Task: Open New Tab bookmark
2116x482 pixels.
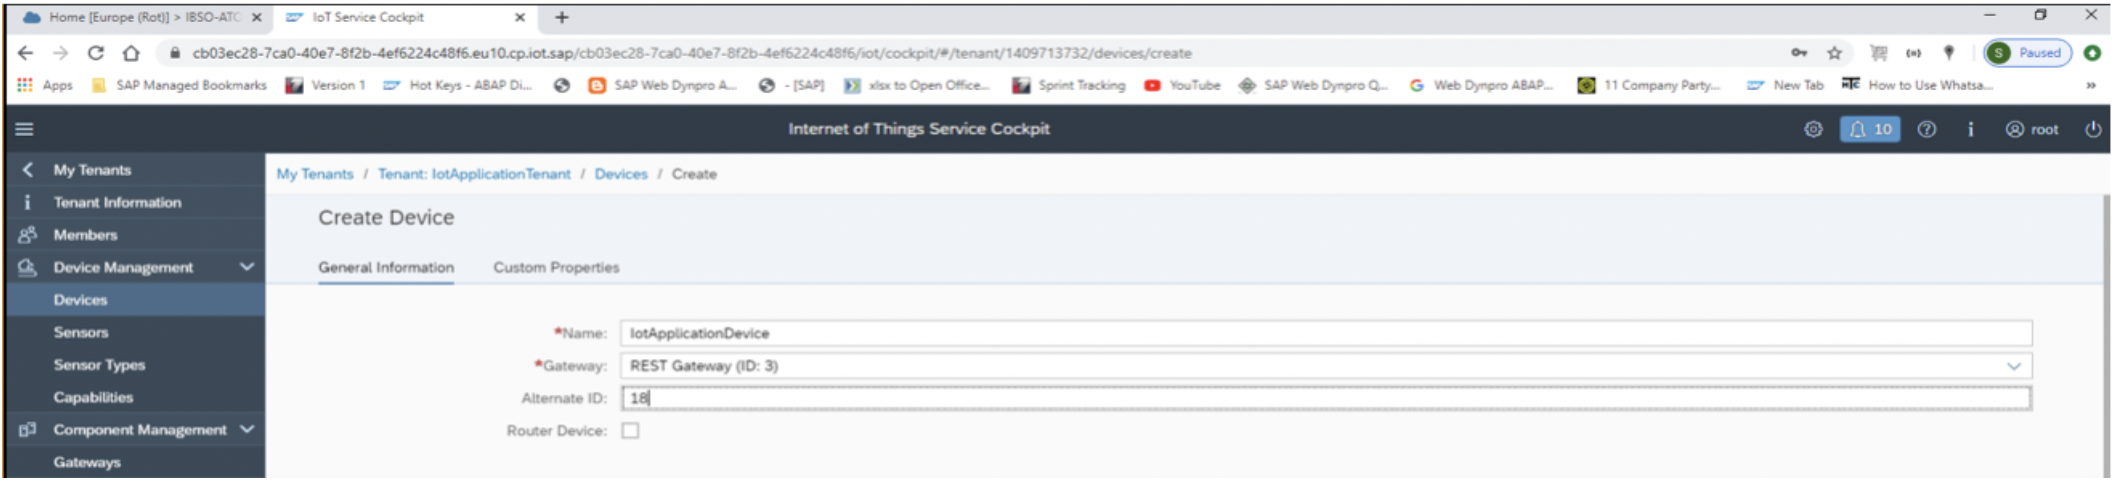Action: point(1786,85)
